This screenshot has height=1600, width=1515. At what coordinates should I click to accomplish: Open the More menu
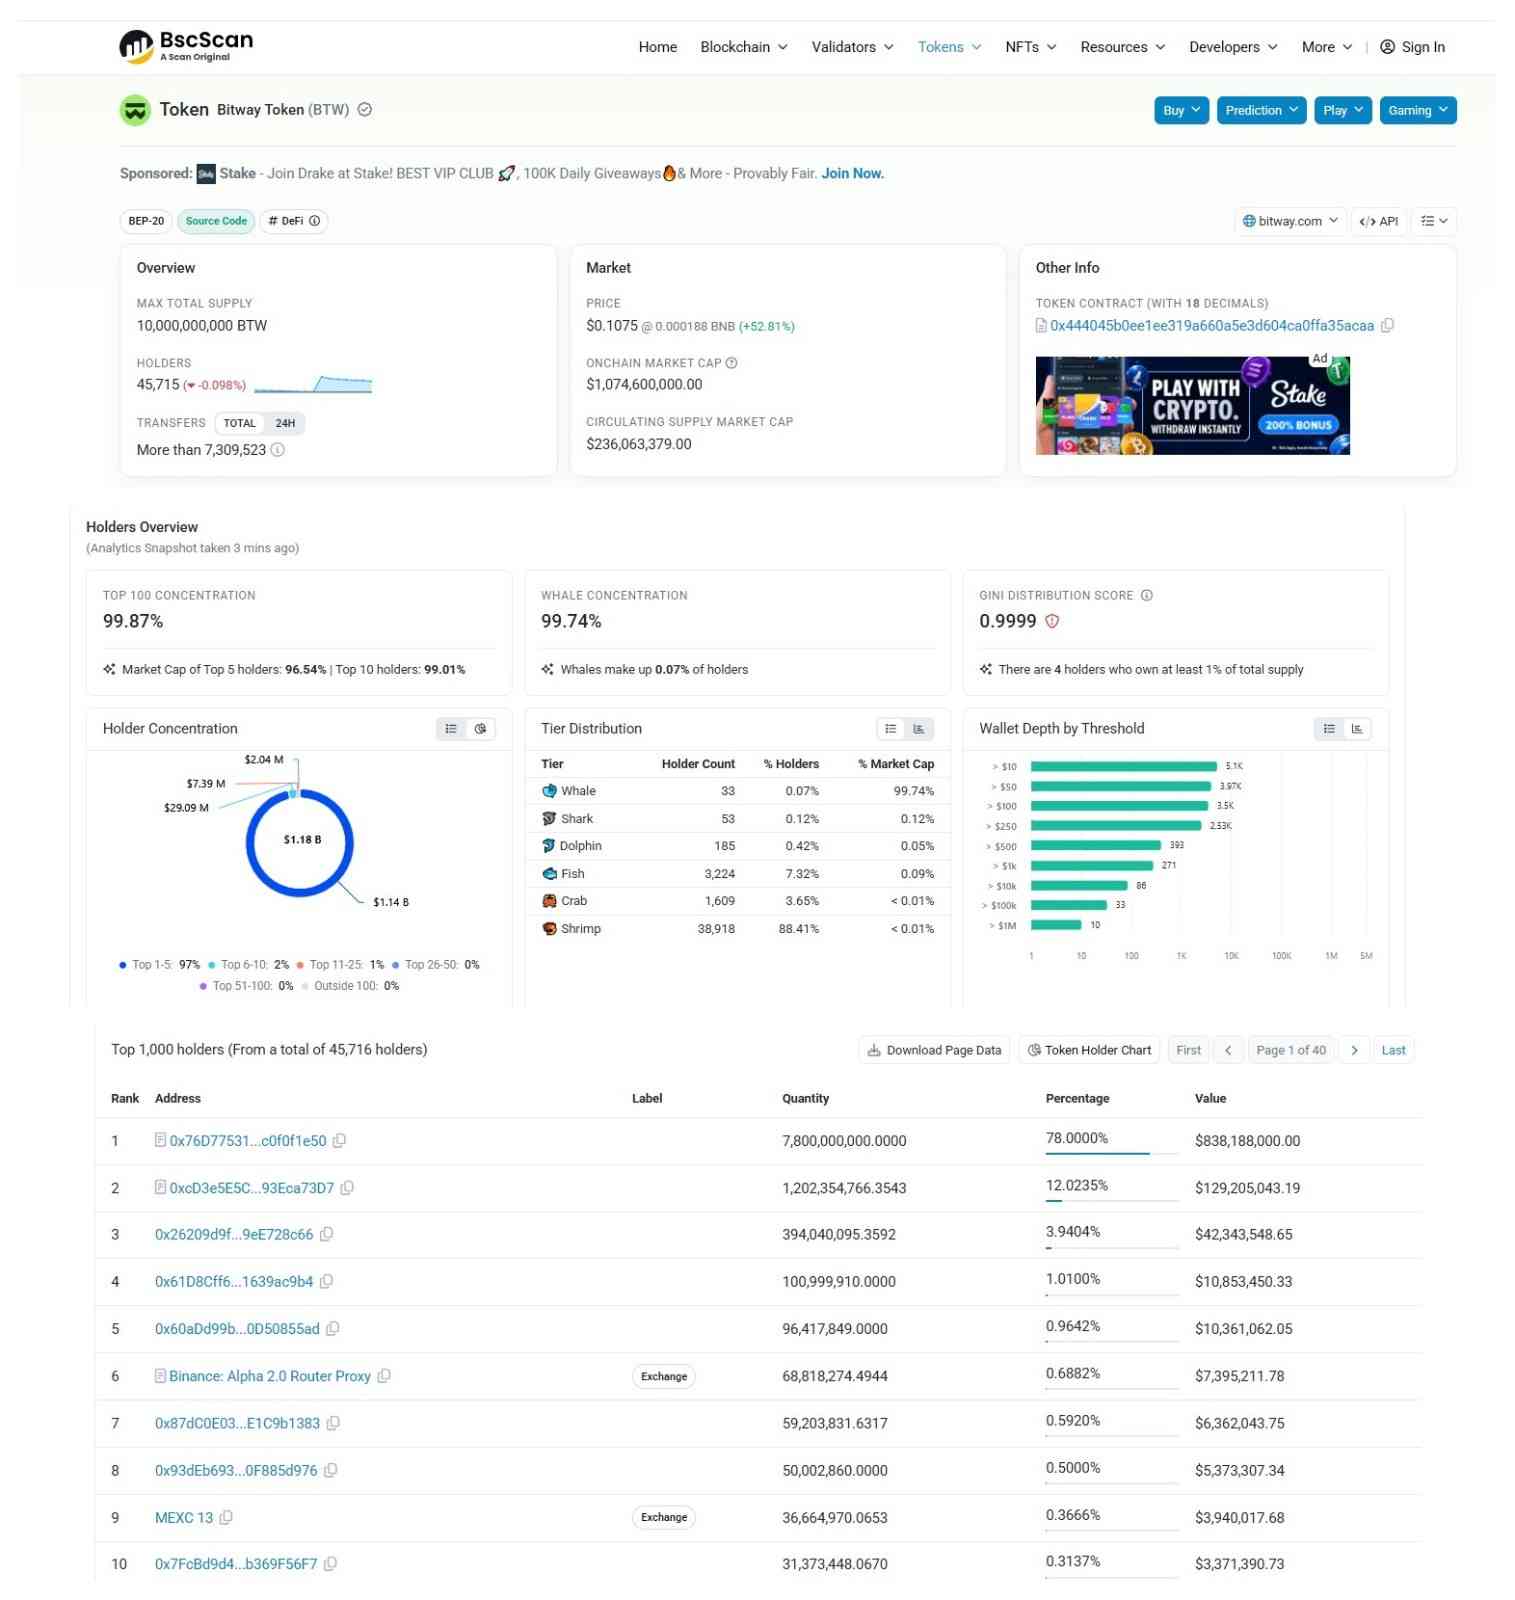coord(1326,47)
